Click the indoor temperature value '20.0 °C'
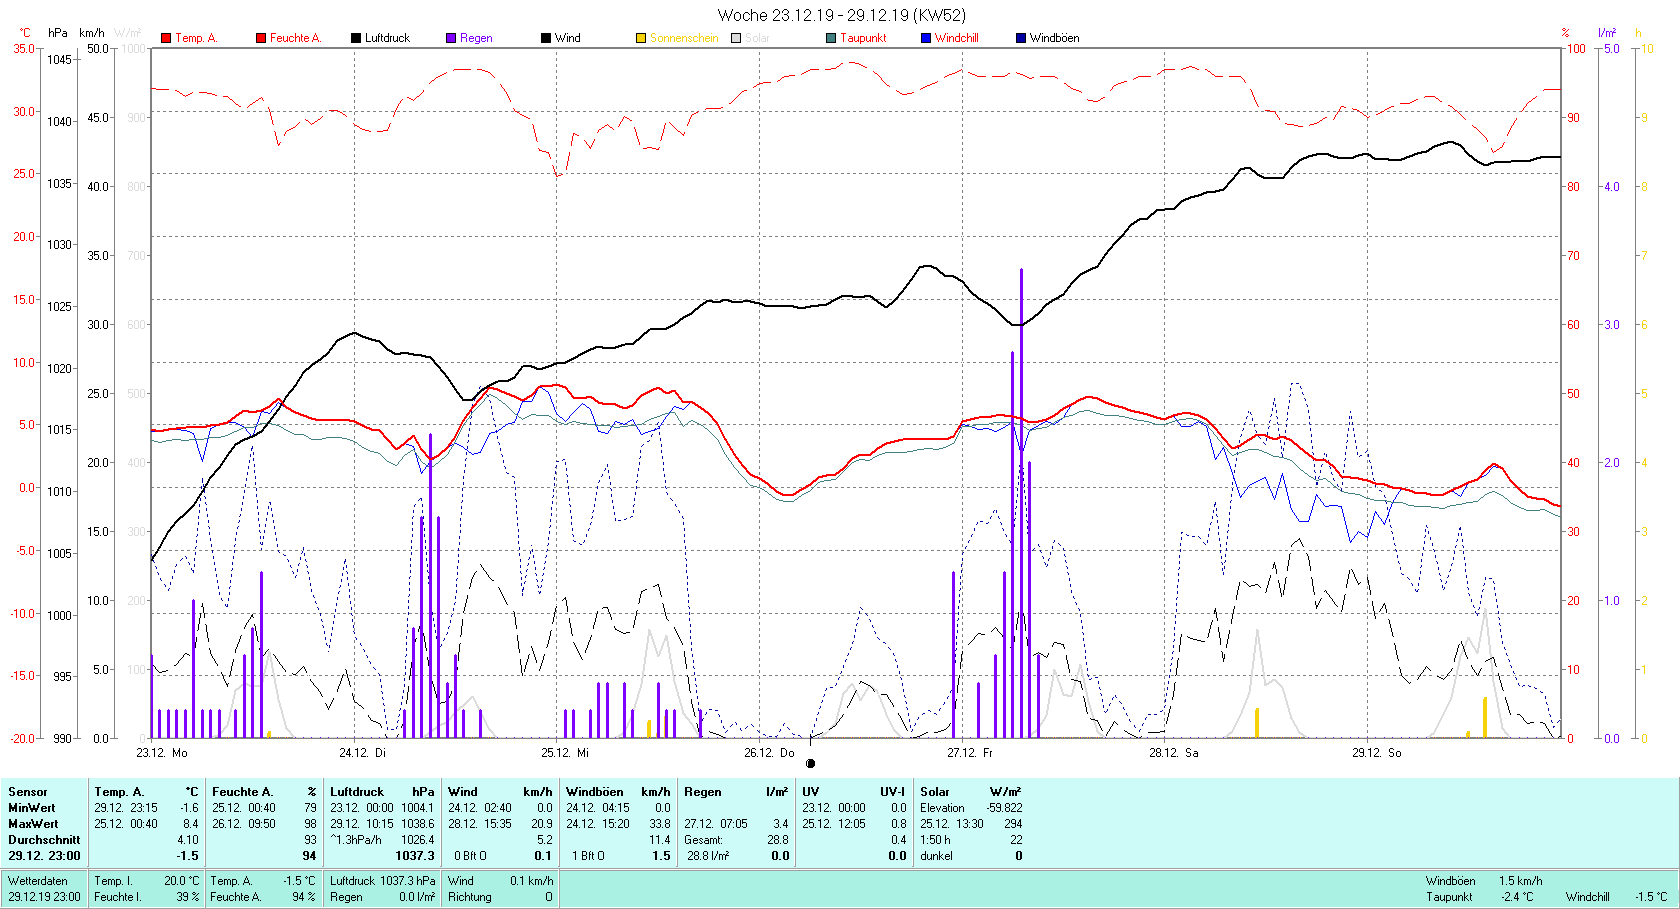Viewport: 1680px width, 909px height. coord(181,881)
